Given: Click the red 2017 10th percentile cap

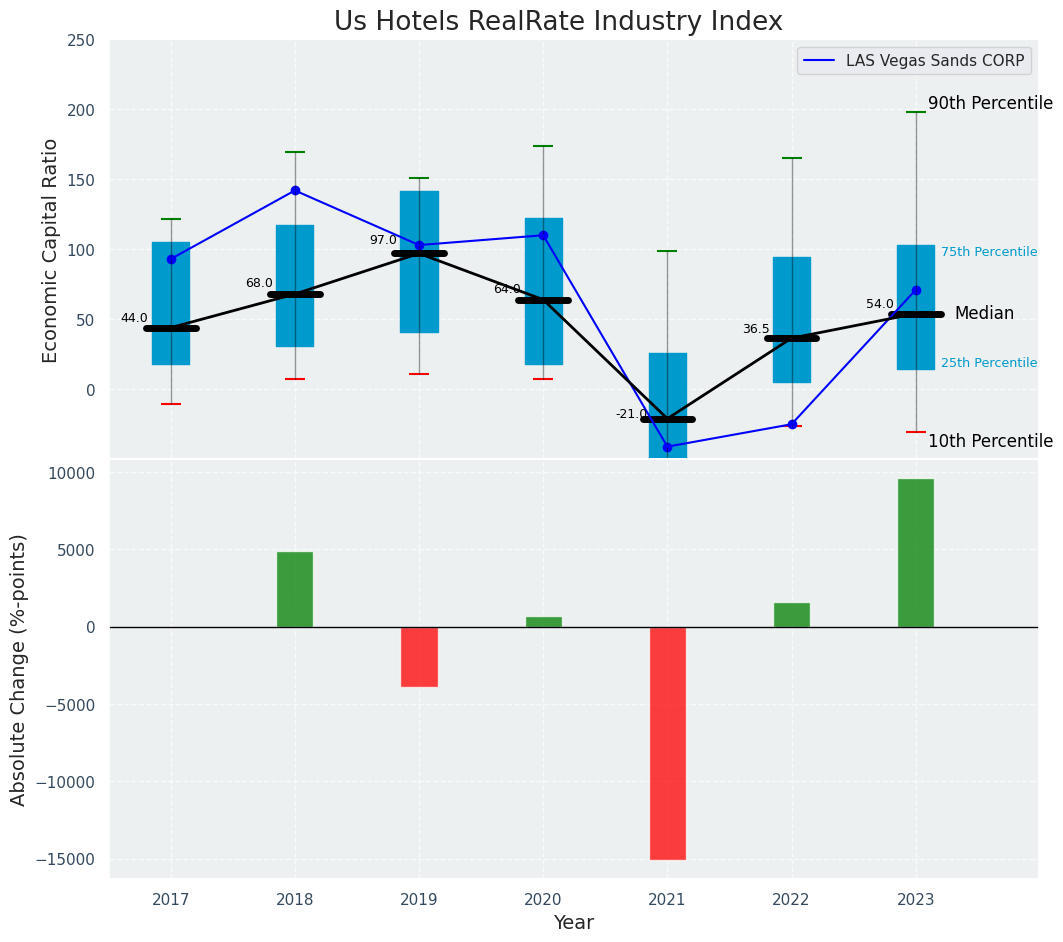Looking at the screenshot, I should coord(171,404).
